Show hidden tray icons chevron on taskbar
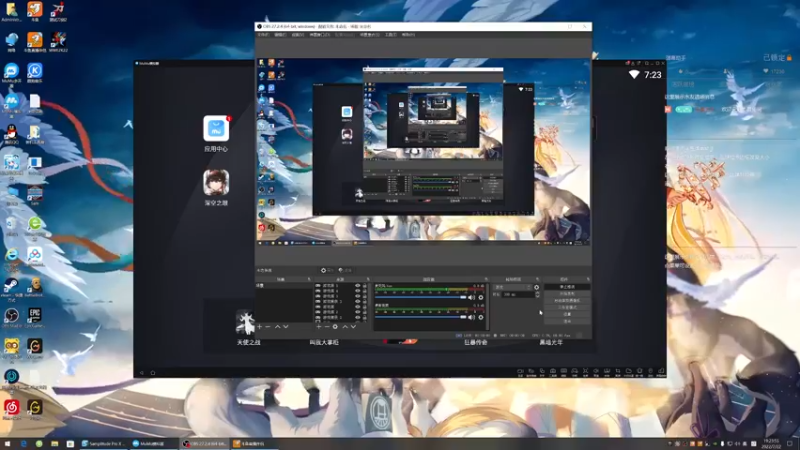This screenshot has height=450, width=800. (x=670, y=444)
